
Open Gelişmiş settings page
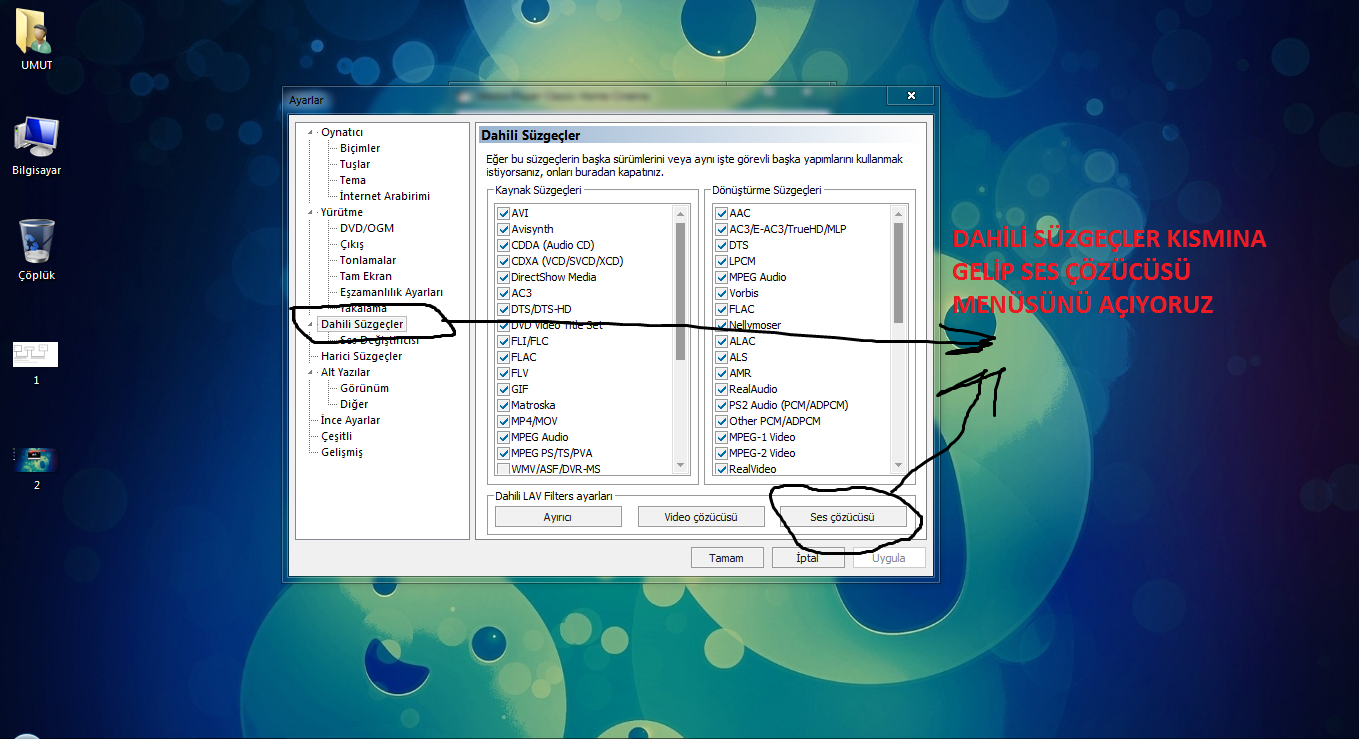coord(342,452)
